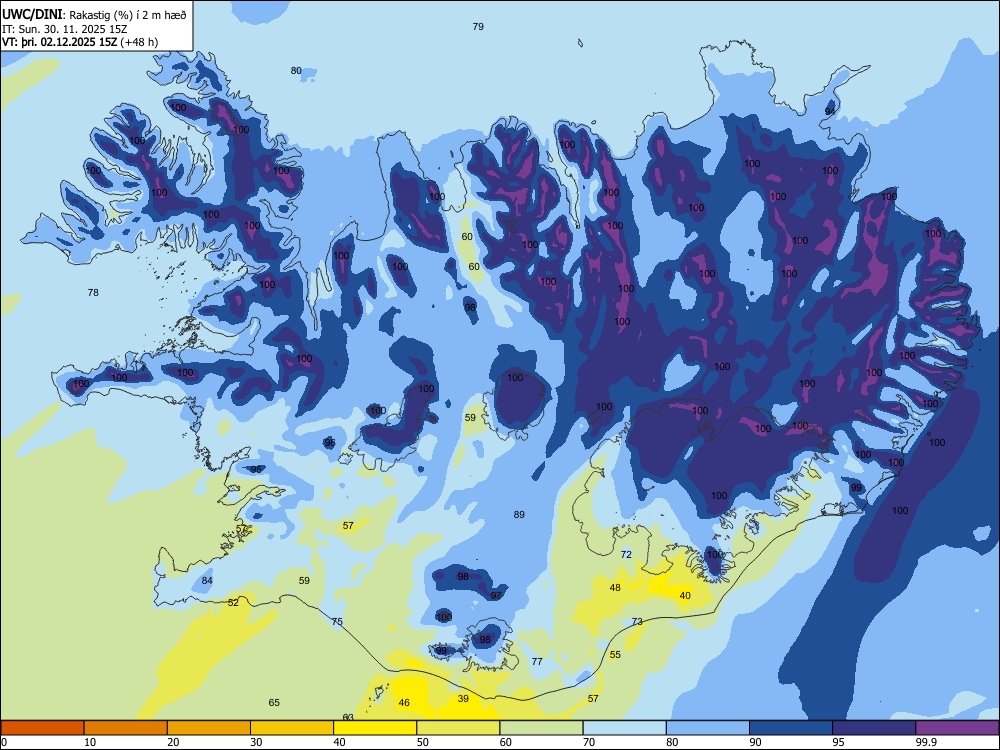Click the IT: Sun. 30. 11. 2025 15Z line
The width and height of the screenshot is (1000, 750).
[64, 29]
